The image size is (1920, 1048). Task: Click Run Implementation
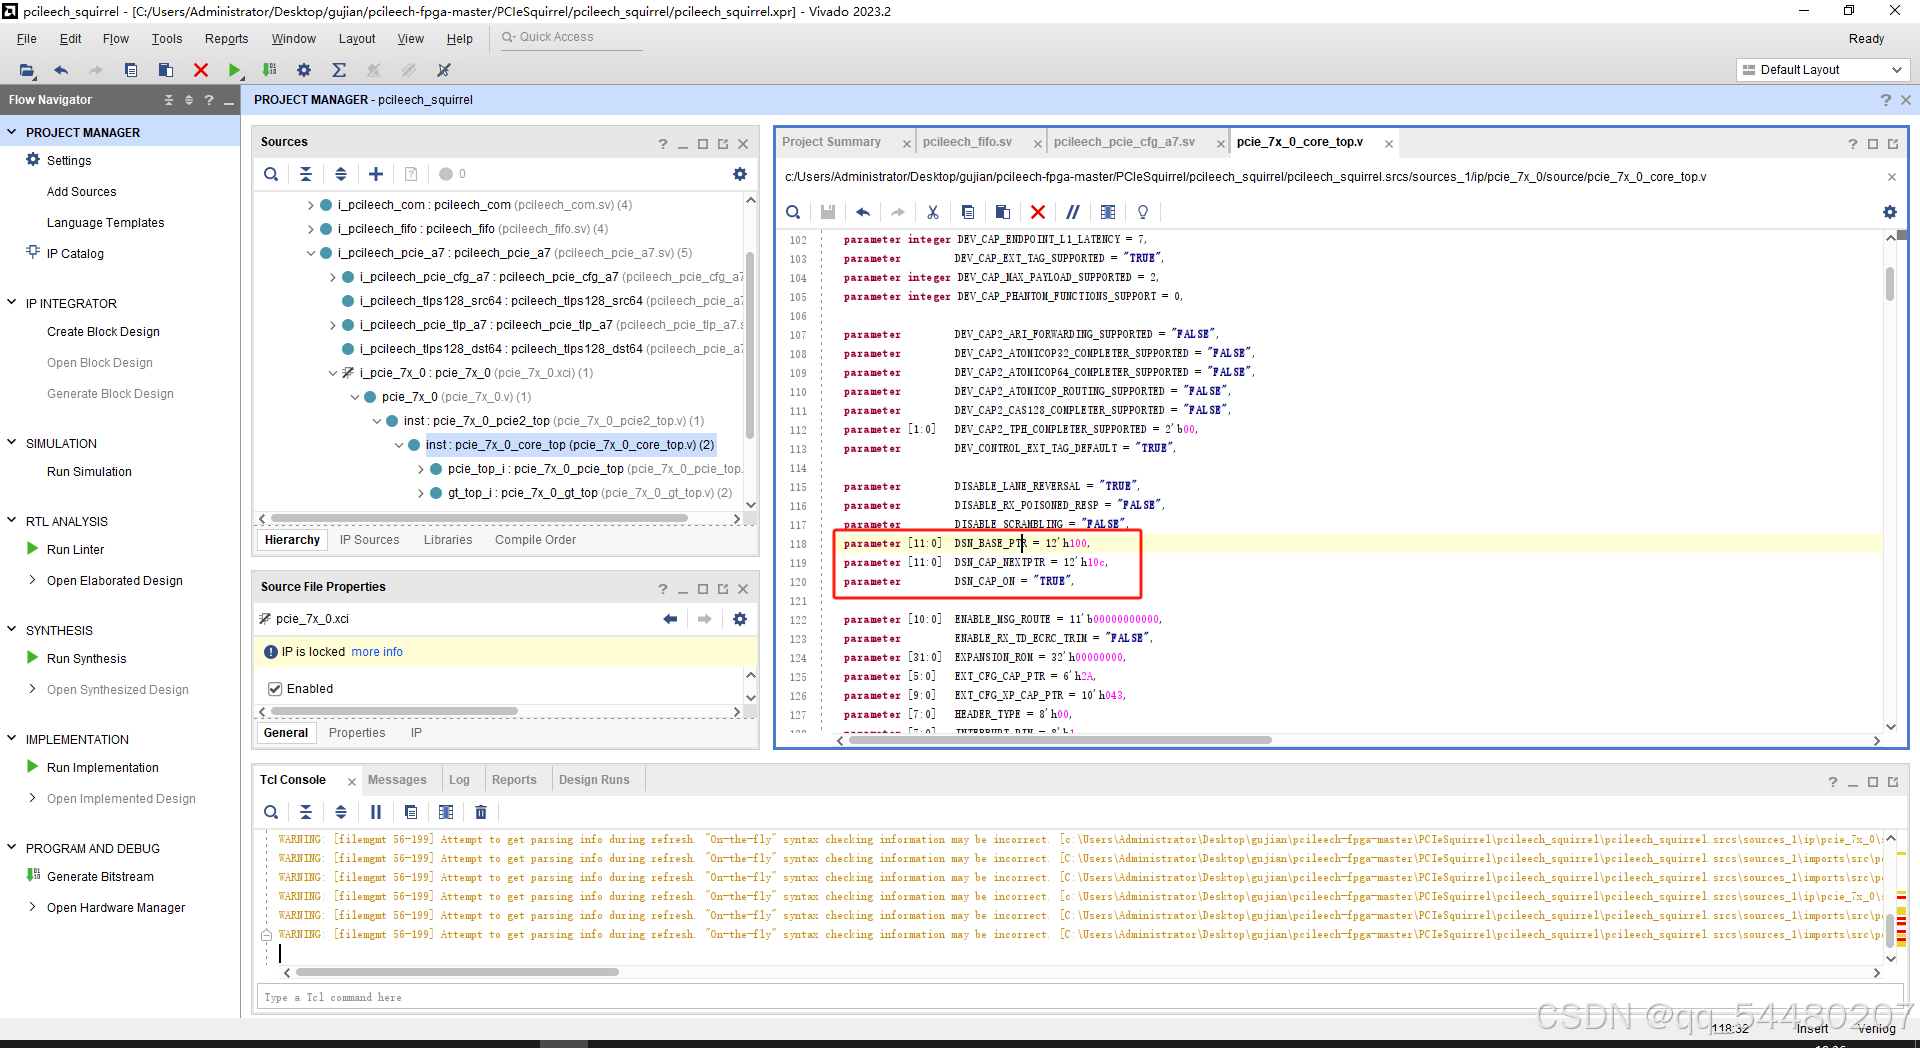pyautogui.click(x=103, y=768)
